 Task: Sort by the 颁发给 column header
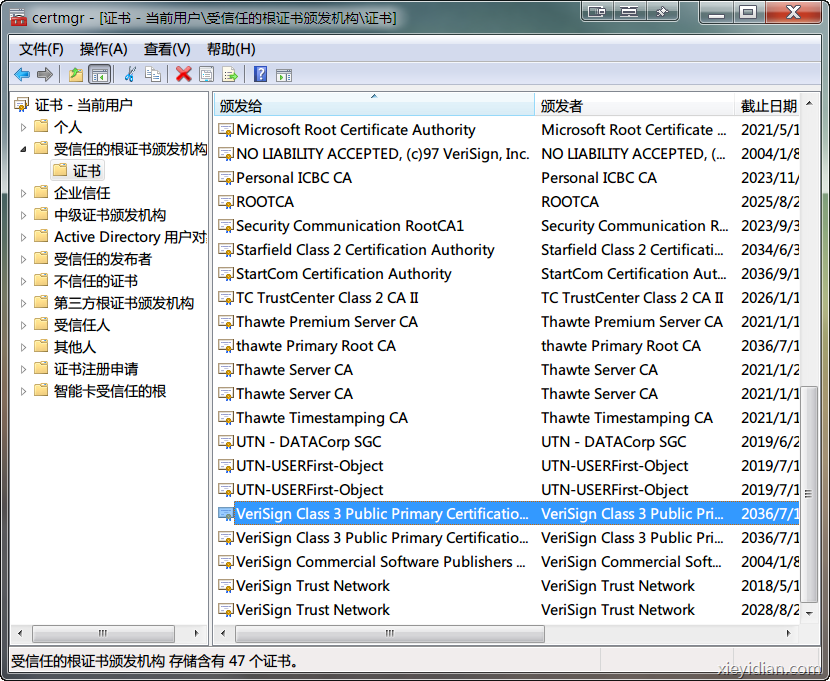[x=375, y=105]
